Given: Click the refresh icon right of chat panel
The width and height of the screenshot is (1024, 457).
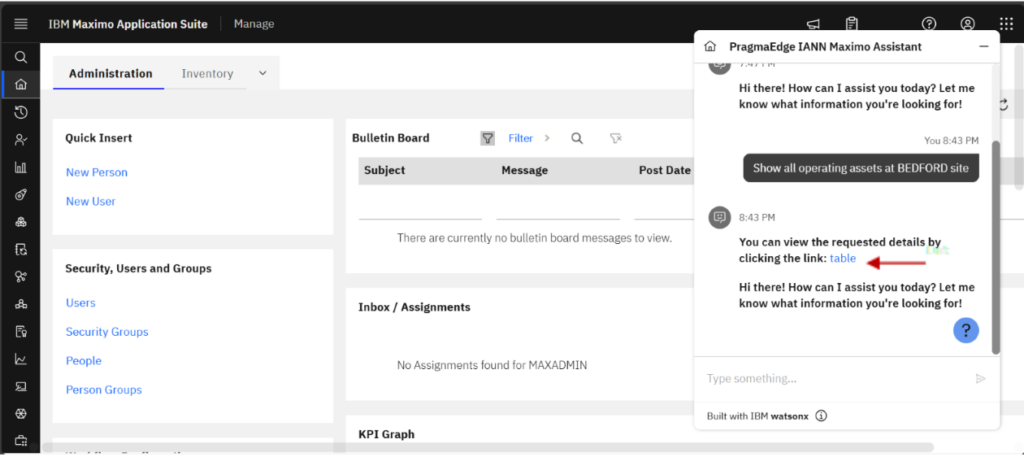Looking at the screenshot, I should coord(1004,104).
